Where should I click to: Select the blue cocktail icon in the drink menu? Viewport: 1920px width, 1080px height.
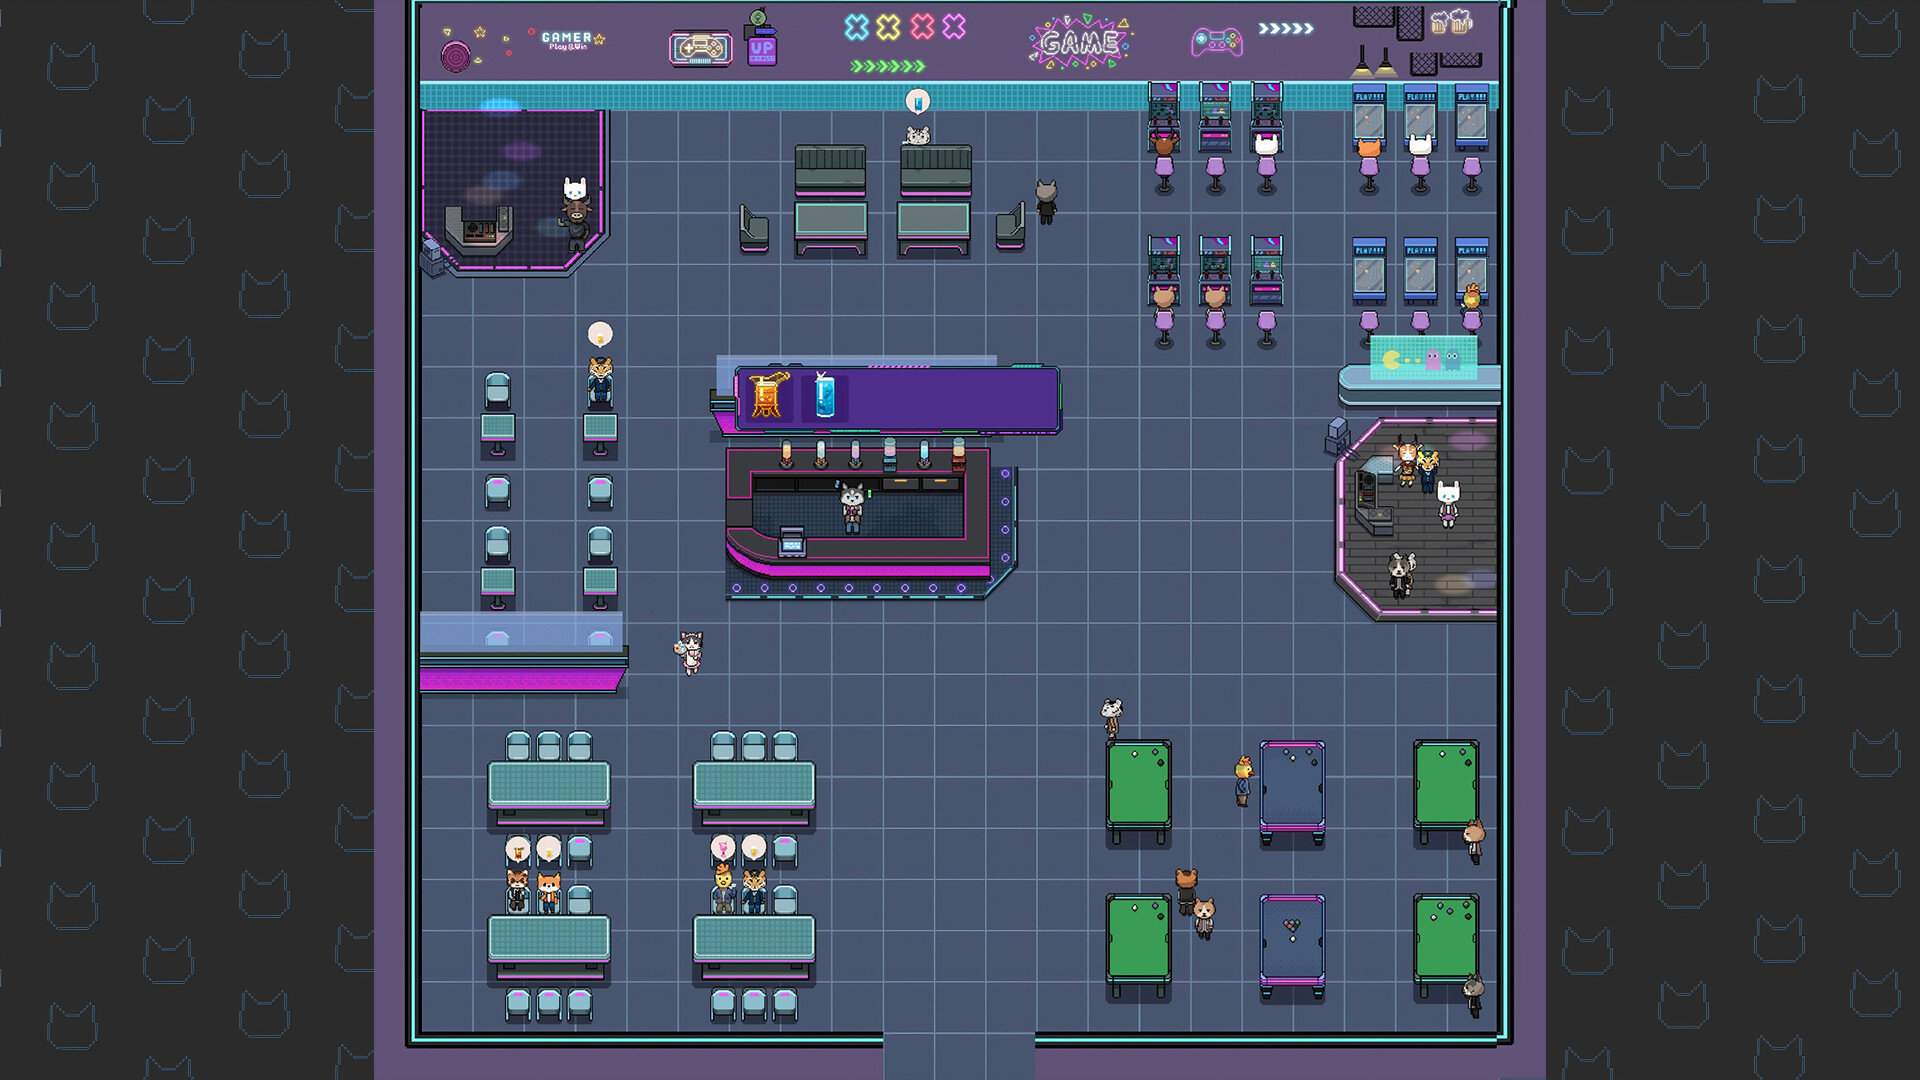coord(824,395)
